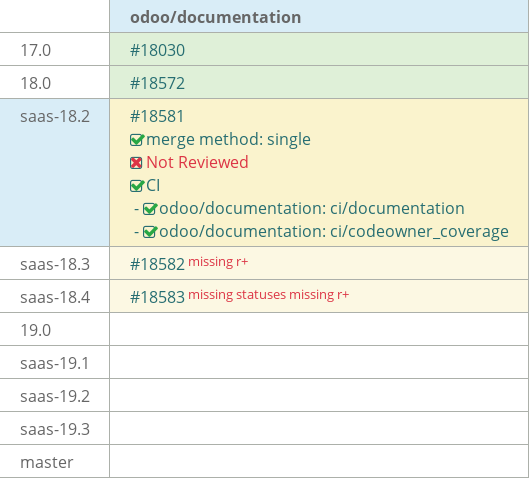Open pull request #18582 link
529x478 pixels.
pos(158,264)
